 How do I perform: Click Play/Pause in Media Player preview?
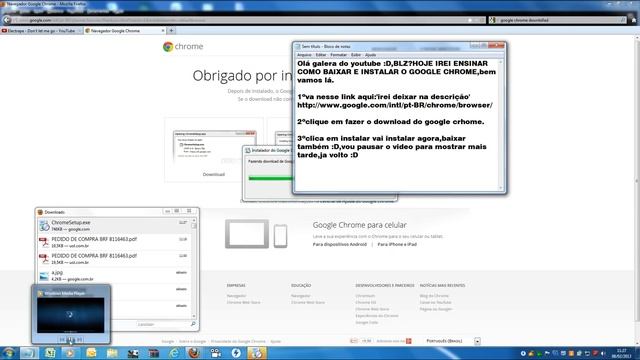[x=71, y=339]
